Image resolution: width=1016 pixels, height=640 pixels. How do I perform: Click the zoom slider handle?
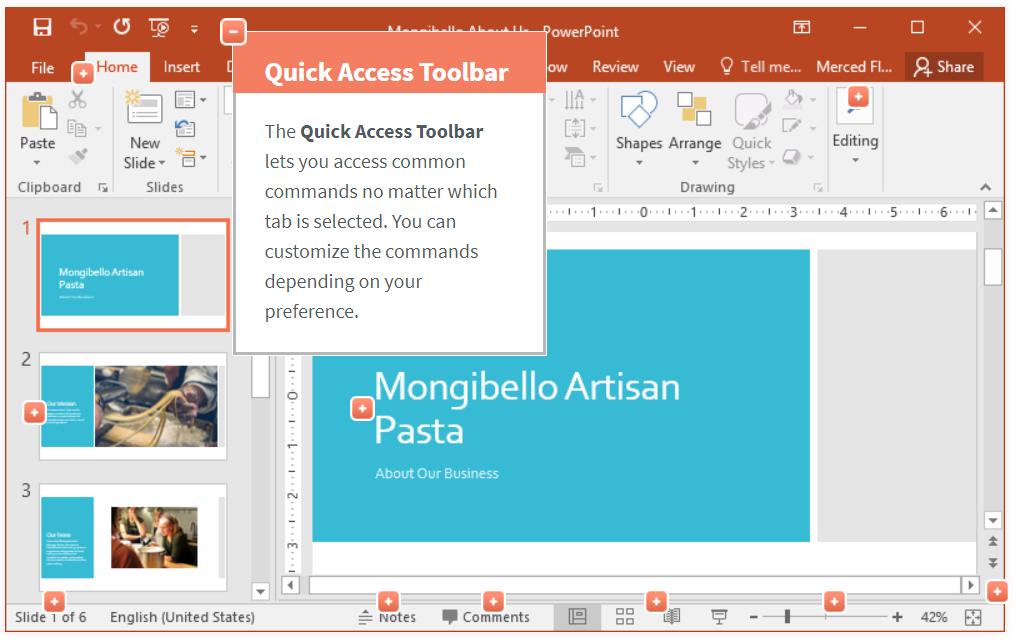[787, 617]
